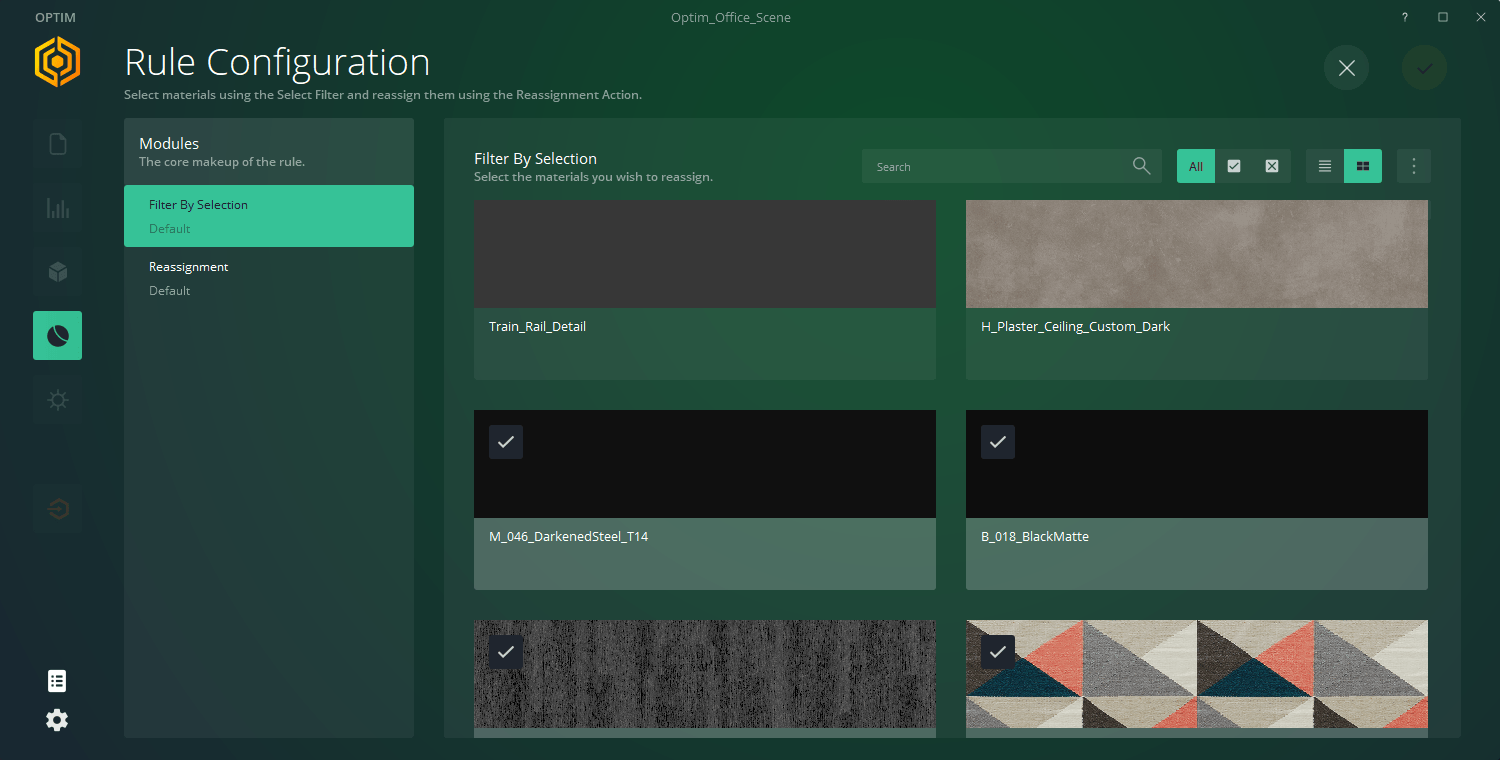Open the render settings sun icon
The height and width of the screenshot is (760, 1500).
pyautogui.click(x=57, y=399)
